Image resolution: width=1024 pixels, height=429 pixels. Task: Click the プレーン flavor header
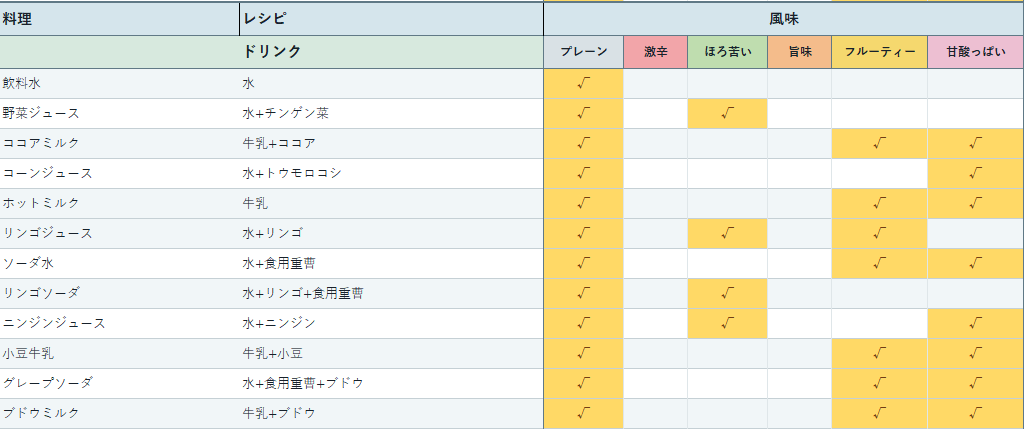coord(584,52)
